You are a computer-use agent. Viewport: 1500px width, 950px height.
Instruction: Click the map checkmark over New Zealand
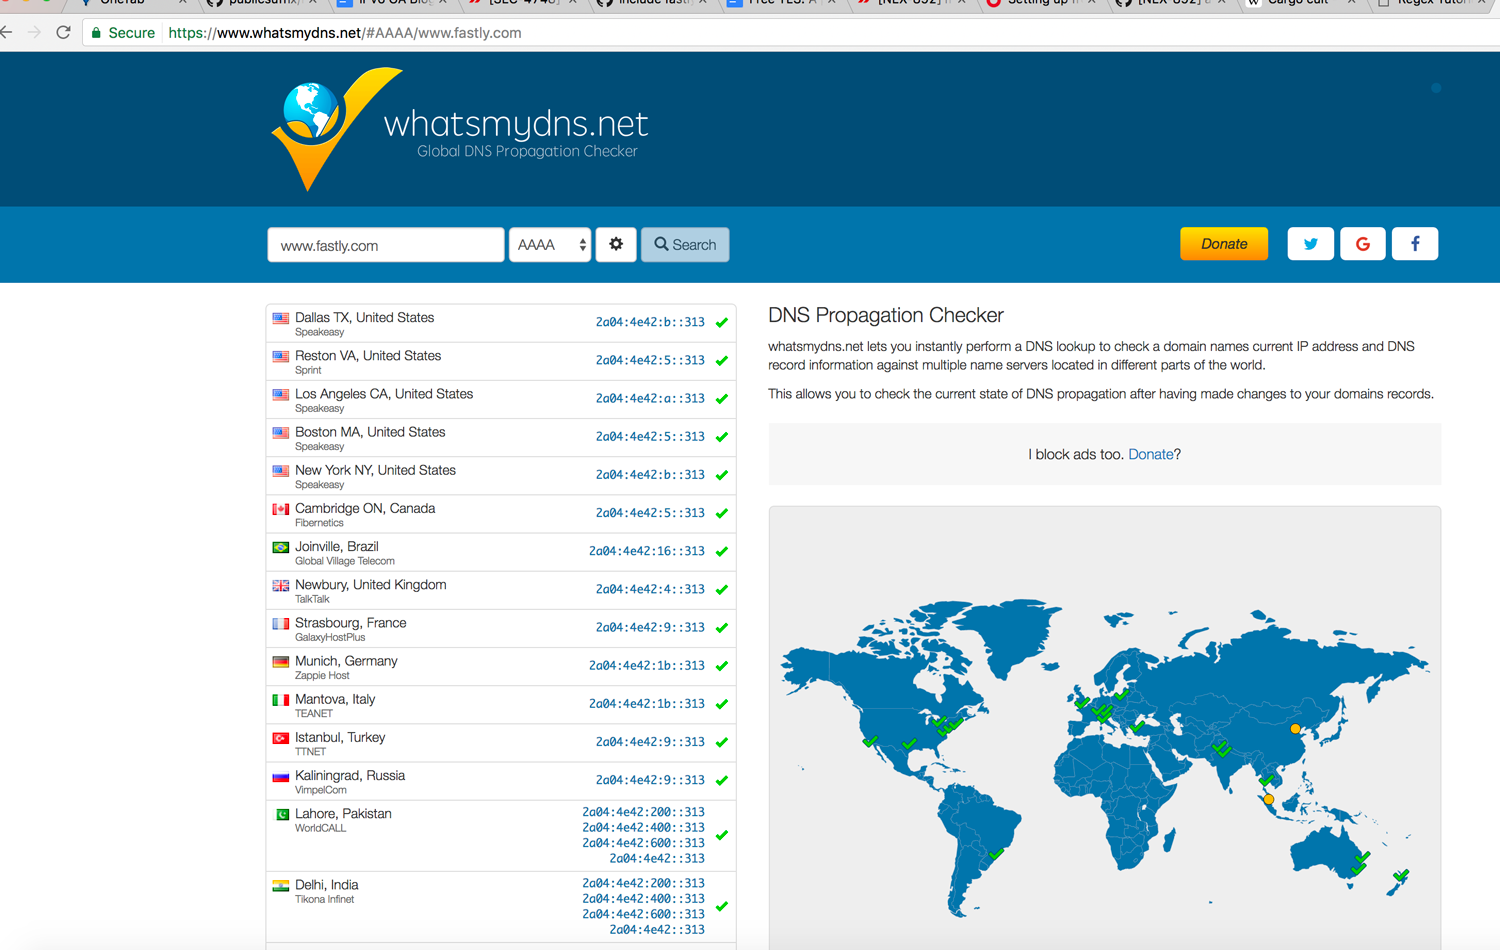pos(1401,876)
